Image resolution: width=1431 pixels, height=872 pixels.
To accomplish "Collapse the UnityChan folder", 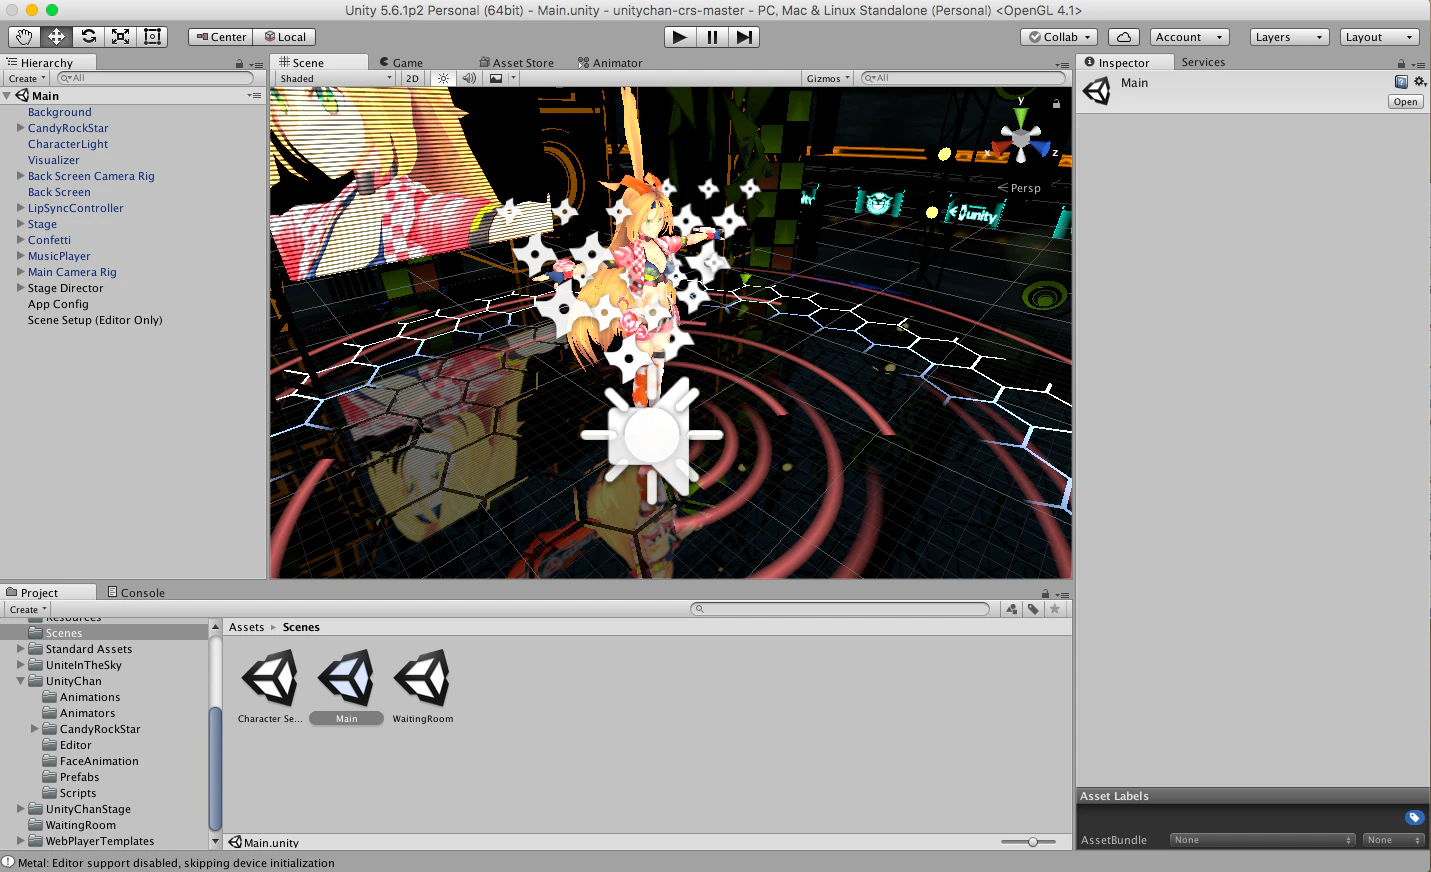I will click(20, 681).
